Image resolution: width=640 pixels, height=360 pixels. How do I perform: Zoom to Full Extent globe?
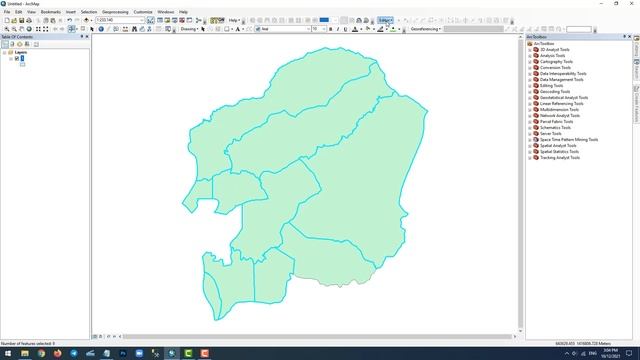point(29,29)
